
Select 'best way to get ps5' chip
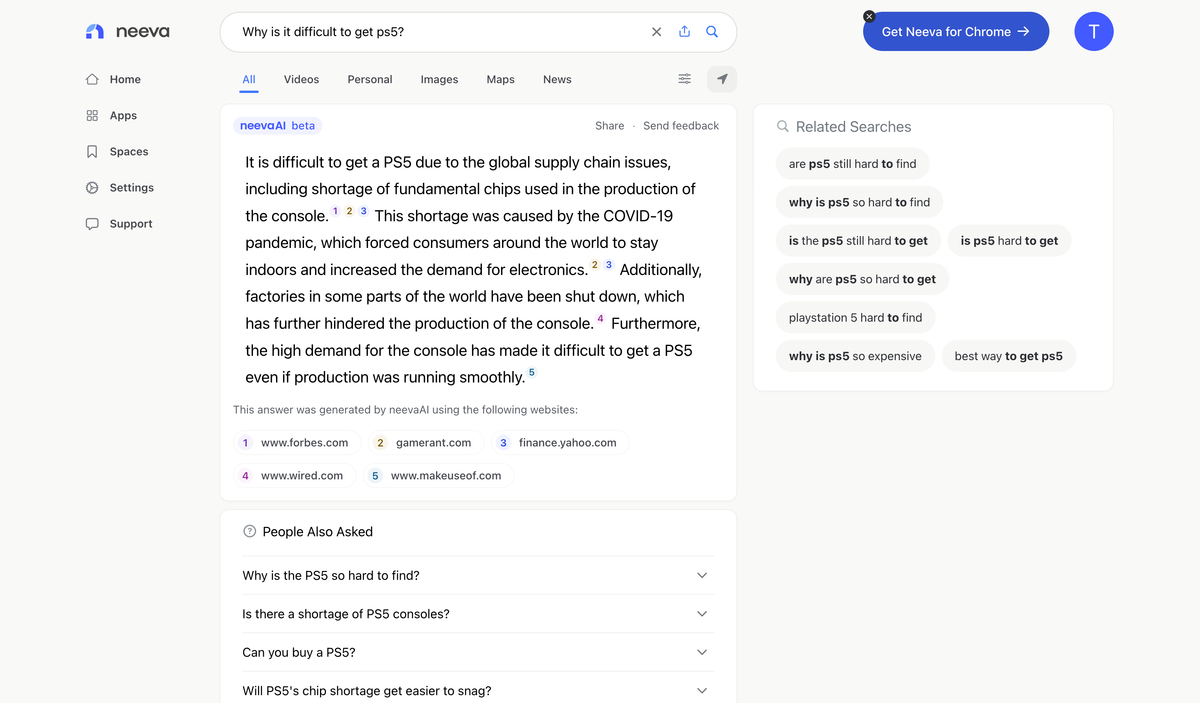tap(1008, 356)
